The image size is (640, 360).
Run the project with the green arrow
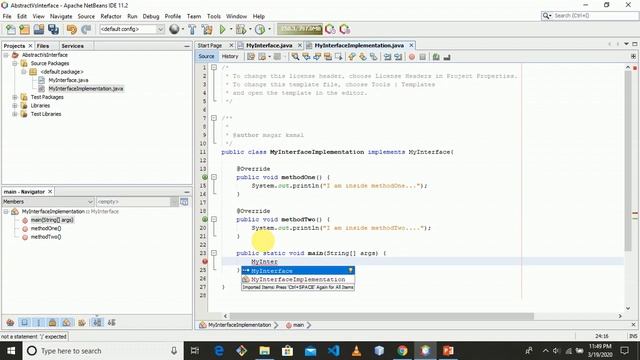coord(222,29)
